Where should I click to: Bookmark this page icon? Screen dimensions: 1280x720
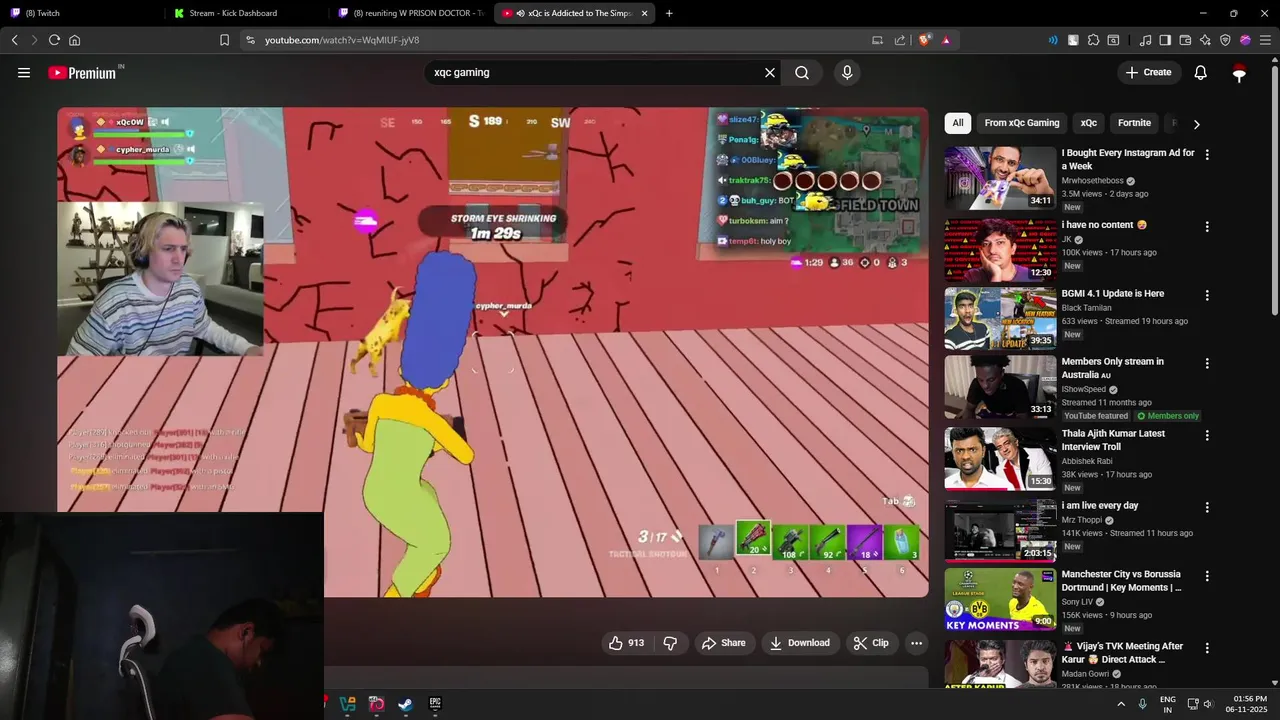tap(224, 40)
